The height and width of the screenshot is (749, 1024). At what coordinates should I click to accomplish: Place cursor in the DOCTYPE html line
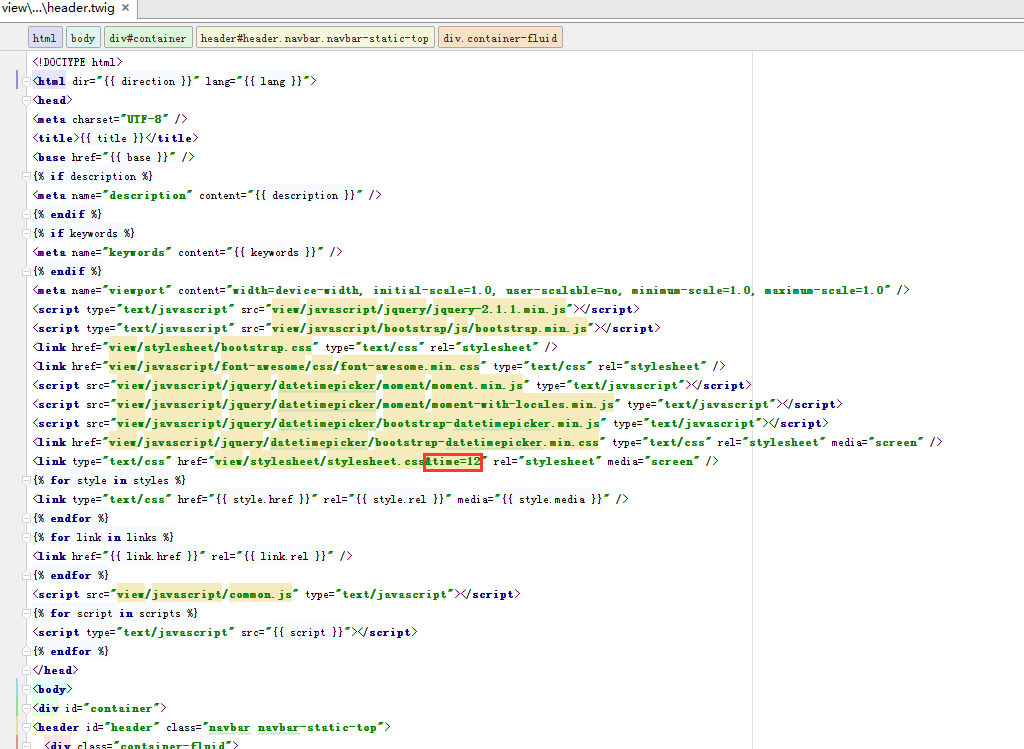click(78, 62)
